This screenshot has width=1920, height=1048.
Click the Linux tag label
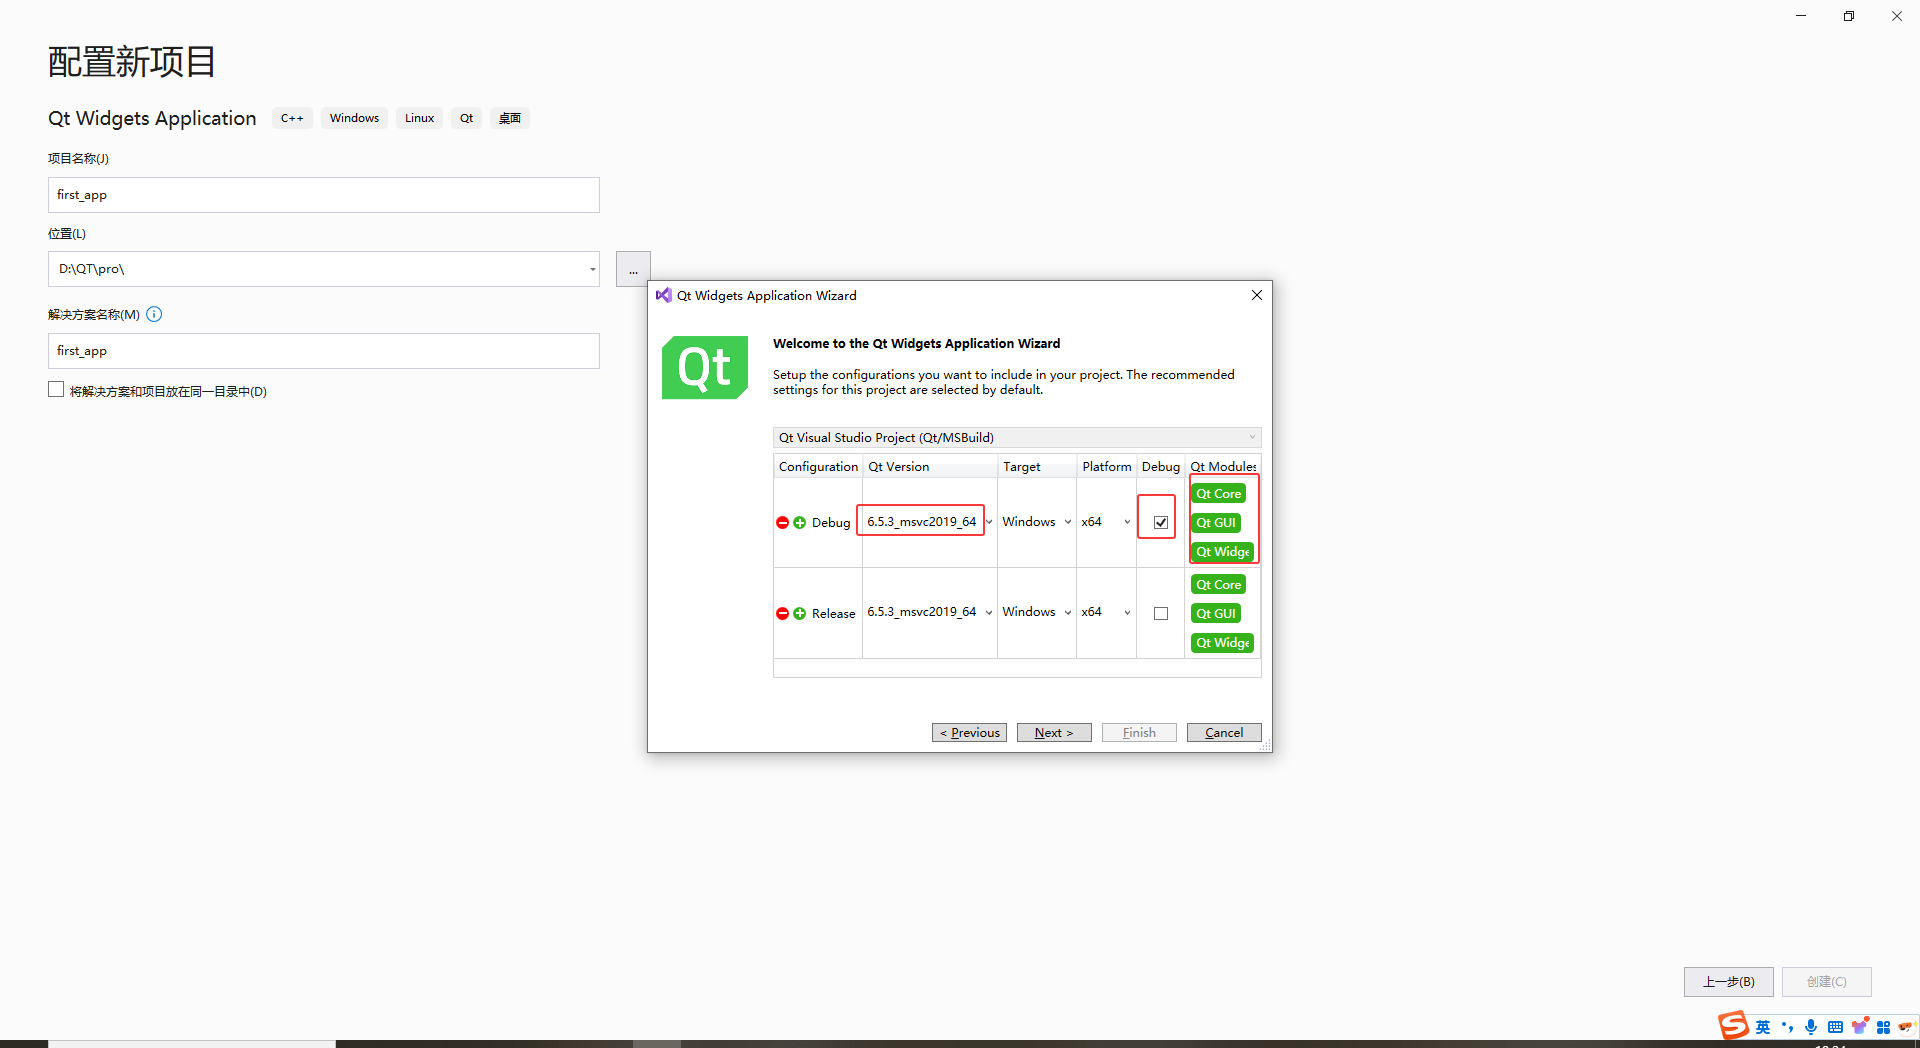pos(420,118)
